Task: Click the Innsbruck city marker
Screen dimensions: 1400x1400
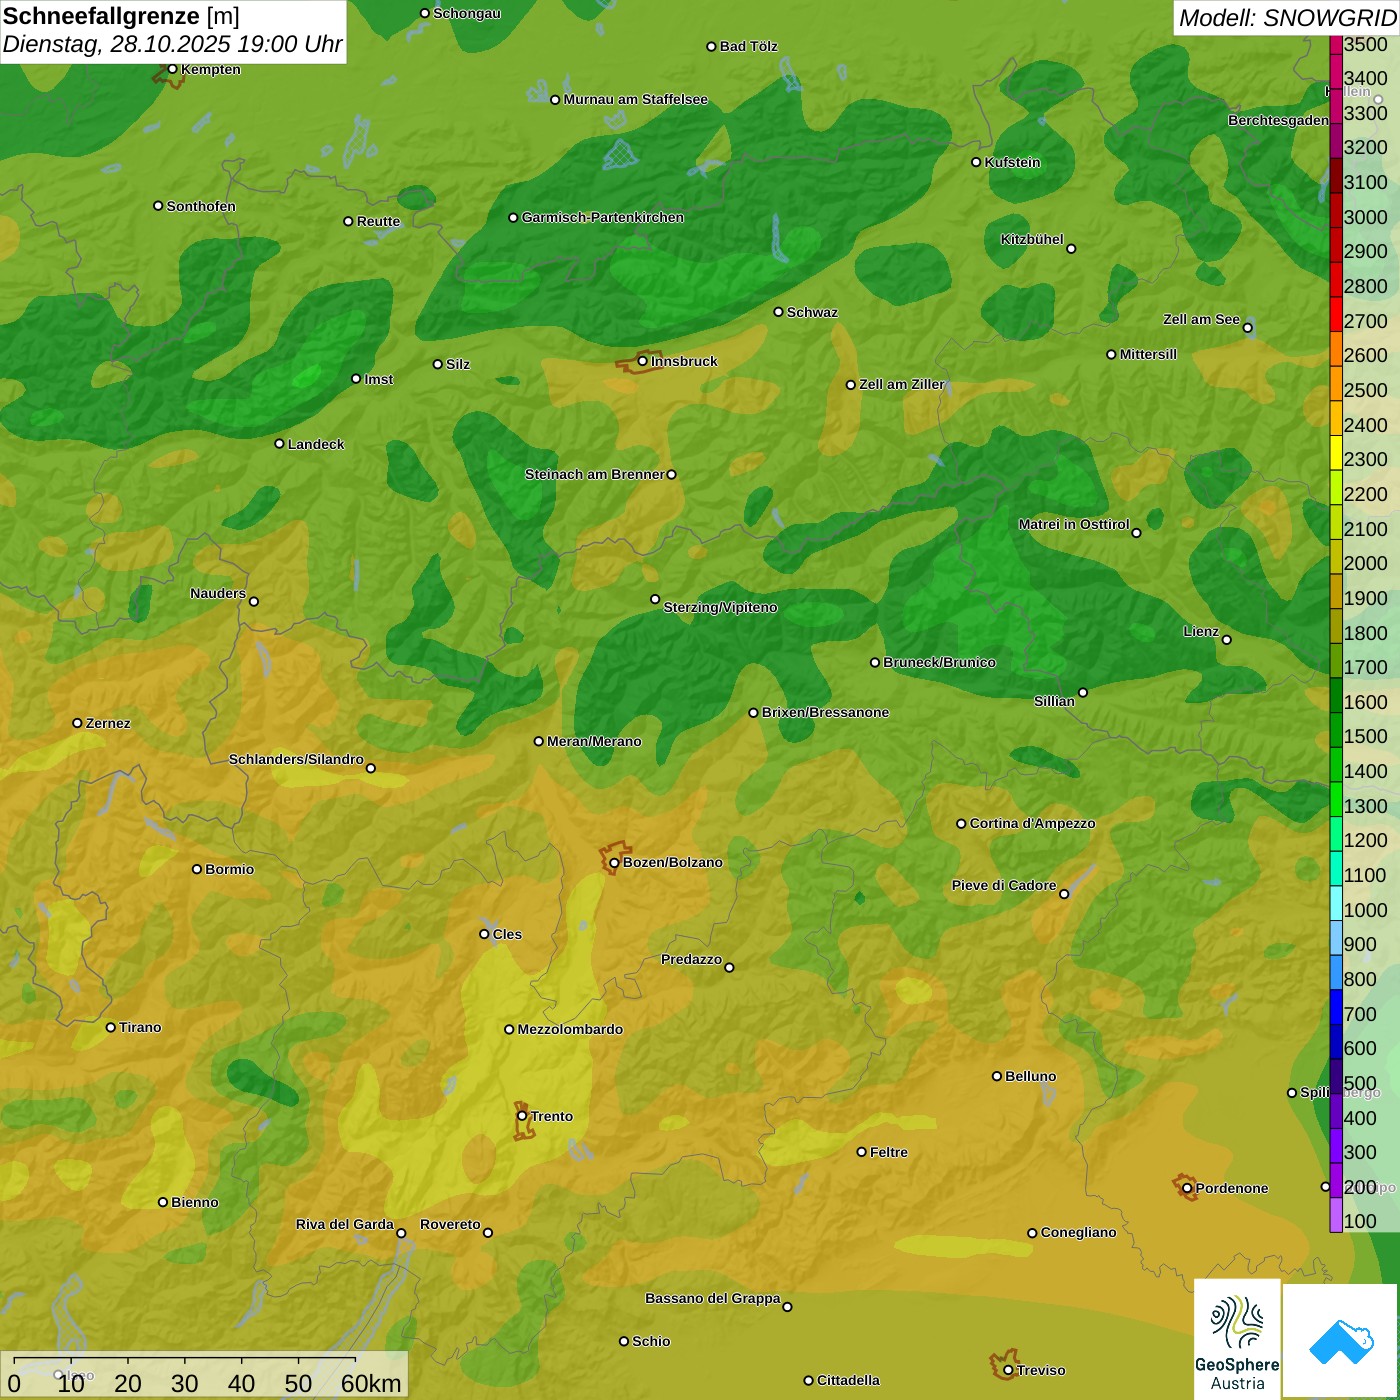Action: coord(643,361)
